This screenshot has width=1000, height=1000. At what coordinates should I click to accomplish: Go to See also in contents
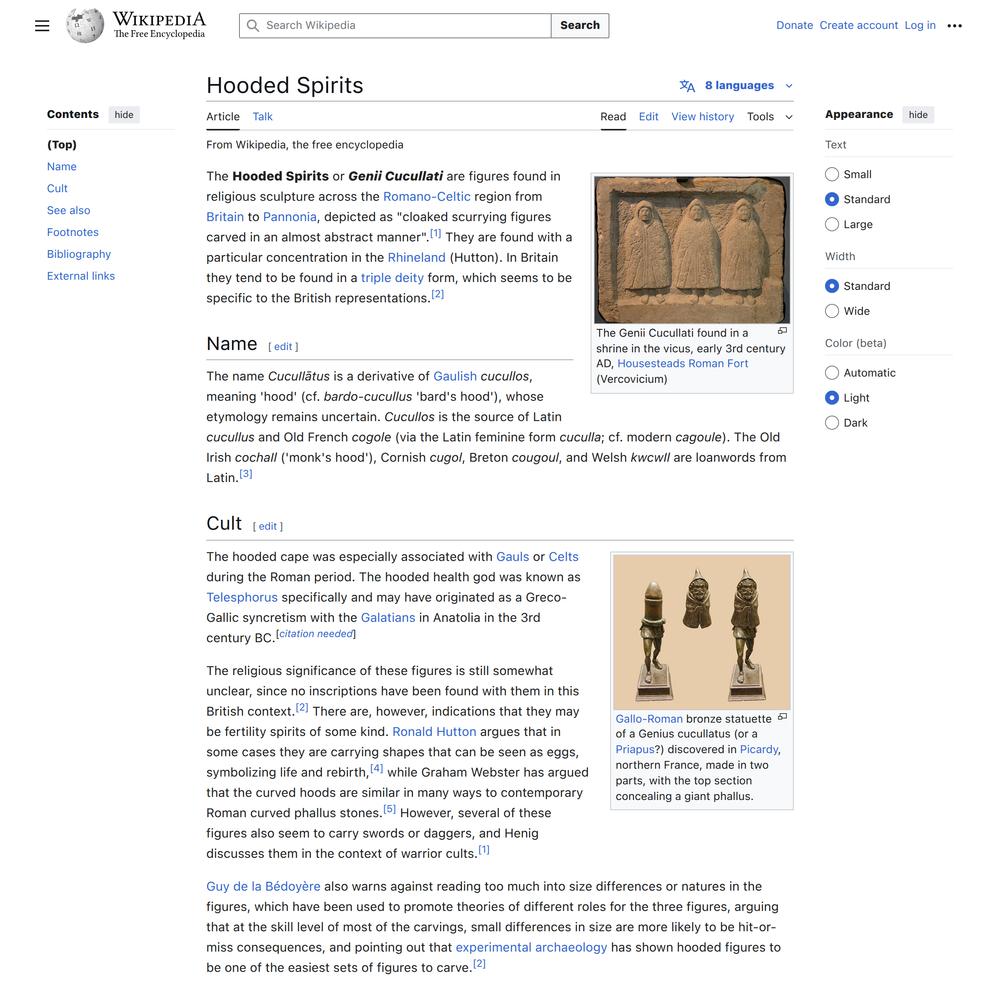68,210
